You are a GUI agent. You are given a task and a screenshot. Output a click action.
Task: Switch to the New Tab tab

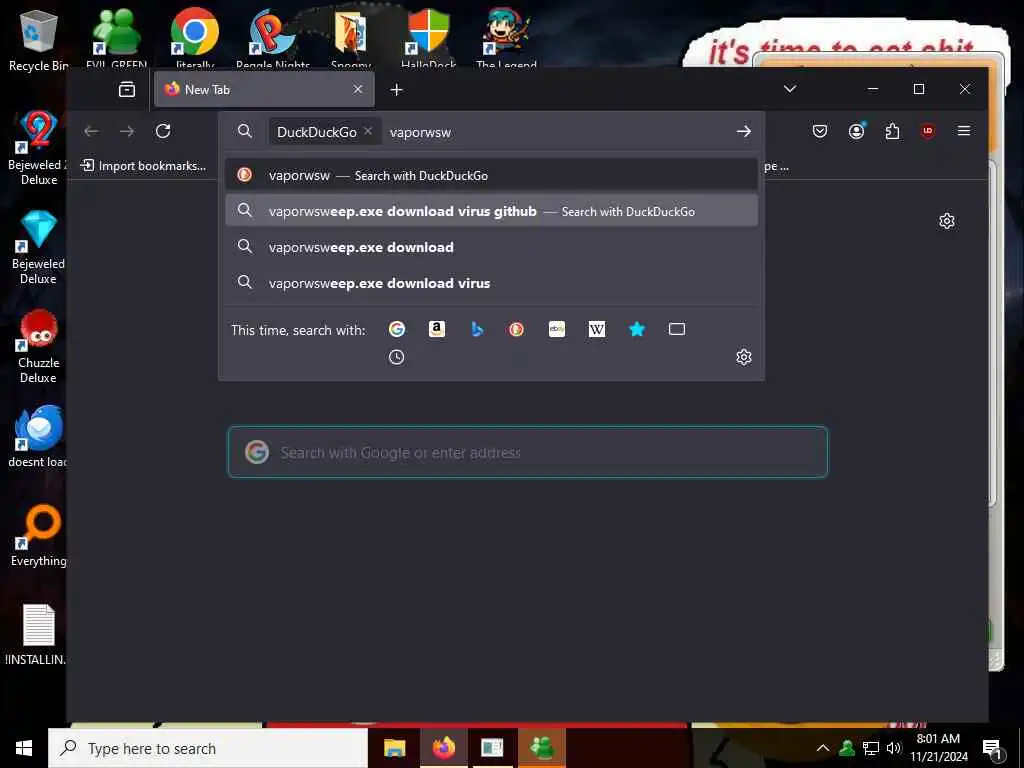click(x=264, y=89)
